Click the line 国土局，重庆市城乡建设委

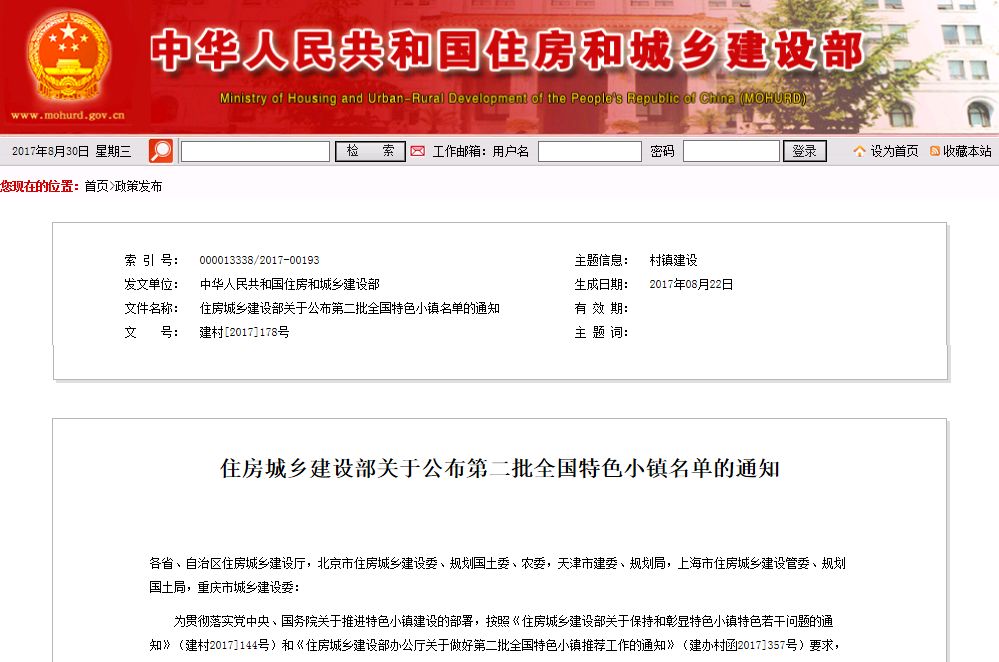[x=224, y=587]
